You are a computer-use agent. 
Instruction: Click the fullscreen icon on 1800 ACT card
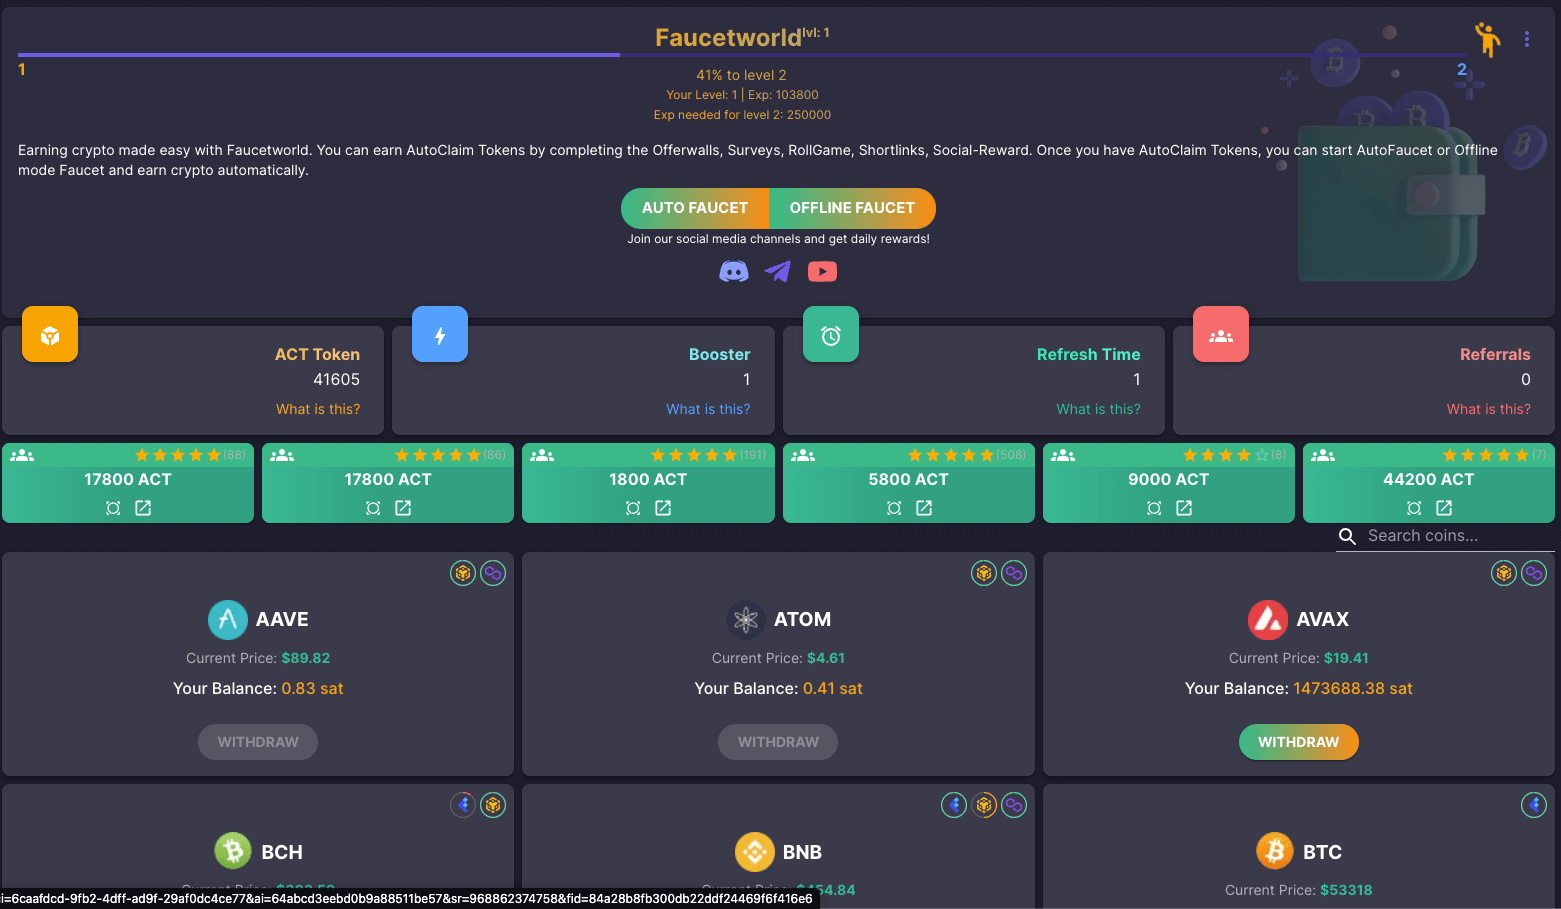coord(633,508)
